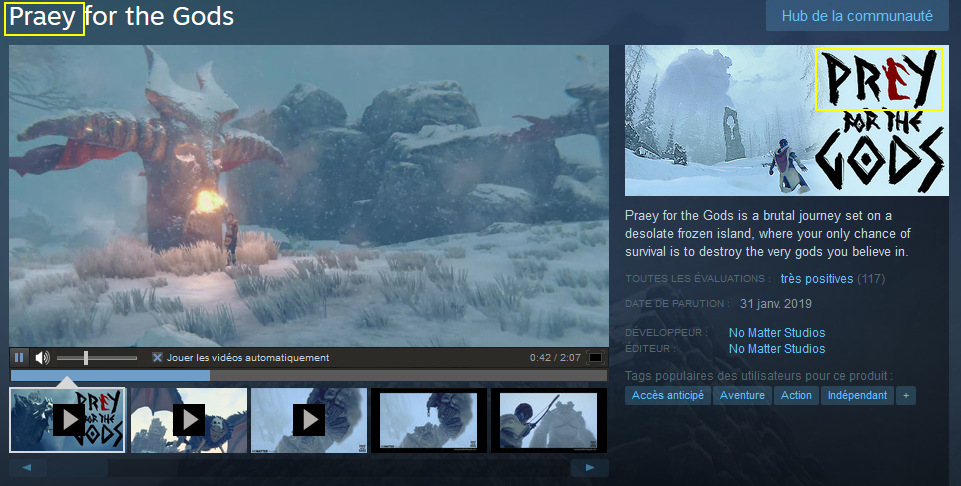The width and height of the screenshot is (961, 486).
Task: Uncheck Jouer les vidéos automatiquement checkbox
Action: pyautogui.click(x=158, y=357)
